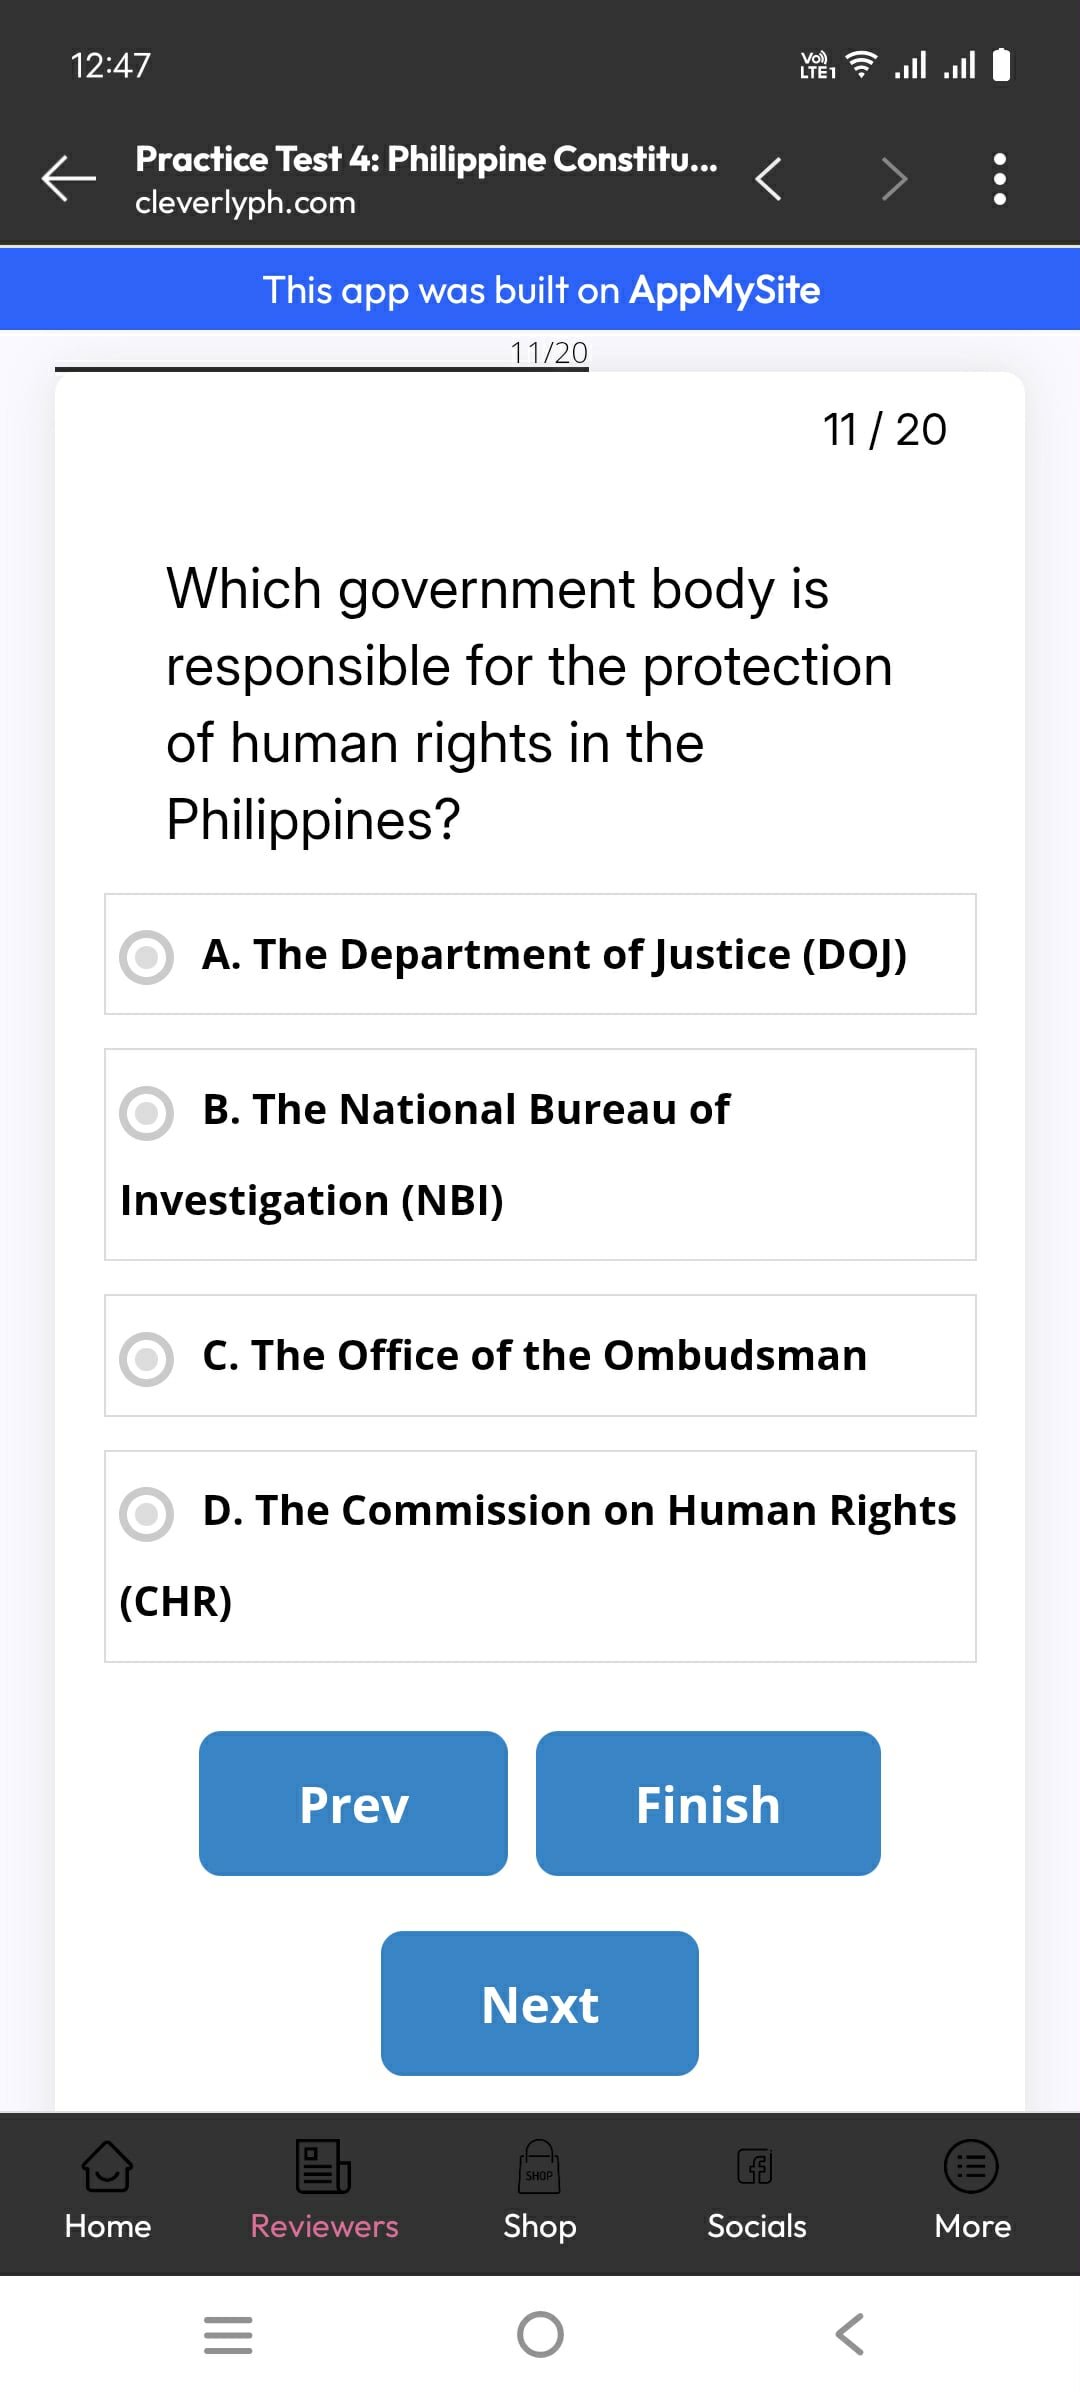Tap the forward page chevron
Screen dimensions: 1080x2392
pyautogui.click(x=894, y=179)
